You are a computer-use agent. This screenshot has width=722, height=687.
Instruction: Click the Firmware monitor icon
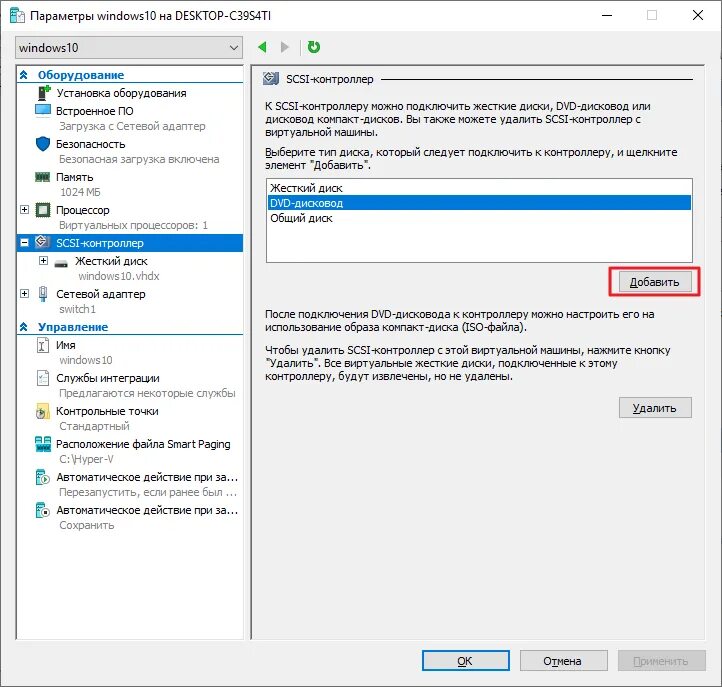[43, 111]
